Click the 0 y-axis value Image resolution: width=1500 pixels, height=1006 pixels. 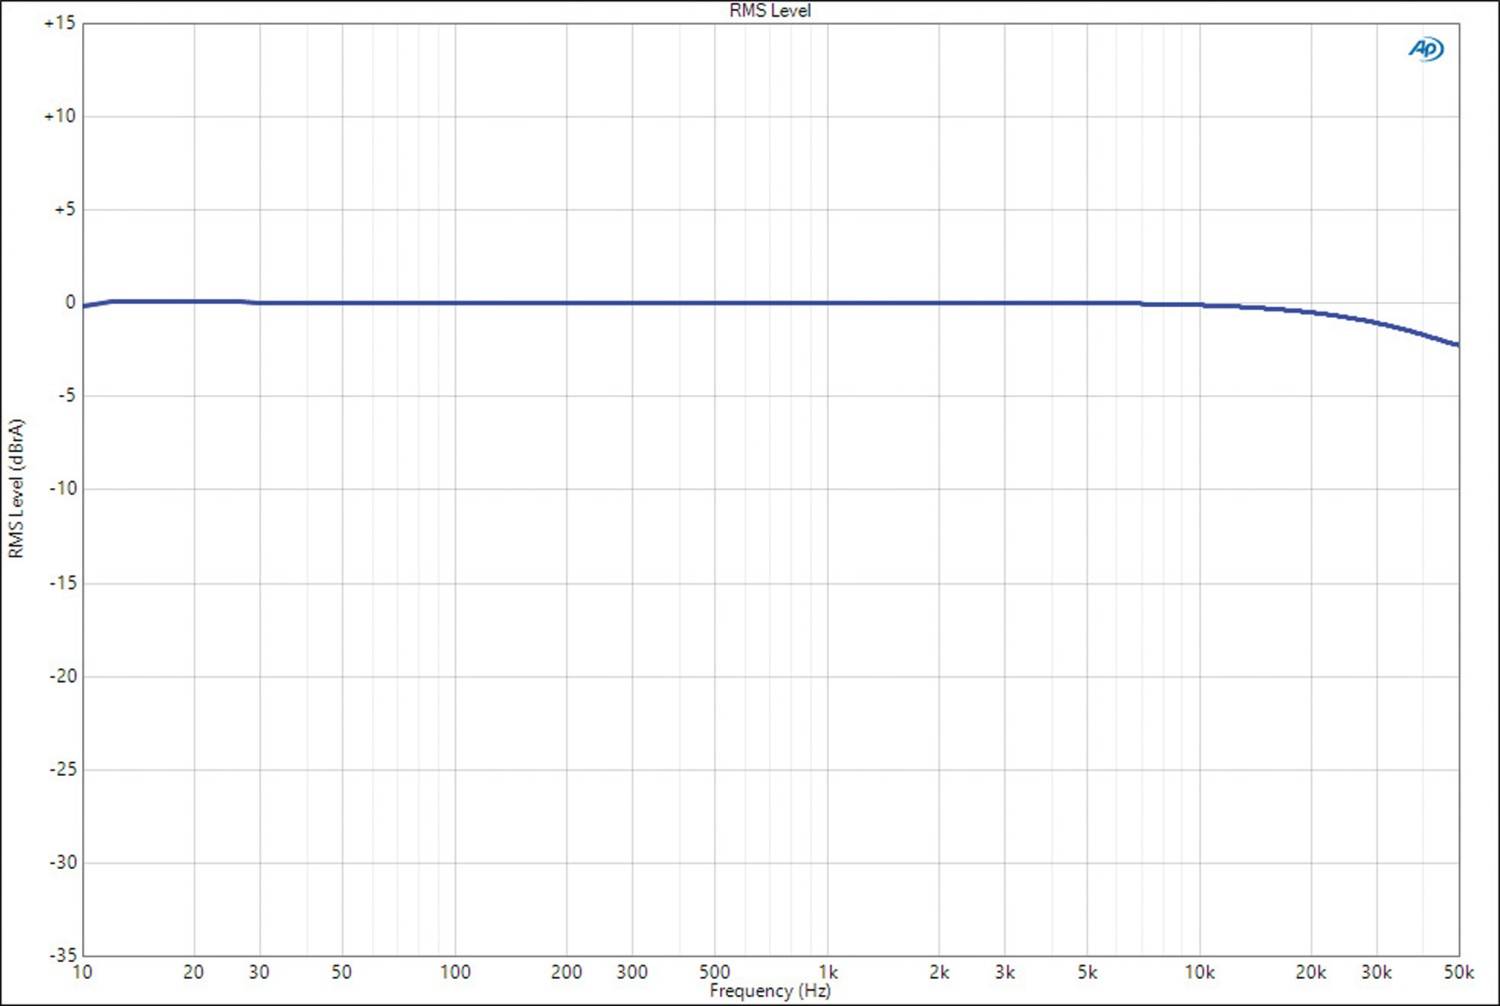tap(70, 302)
